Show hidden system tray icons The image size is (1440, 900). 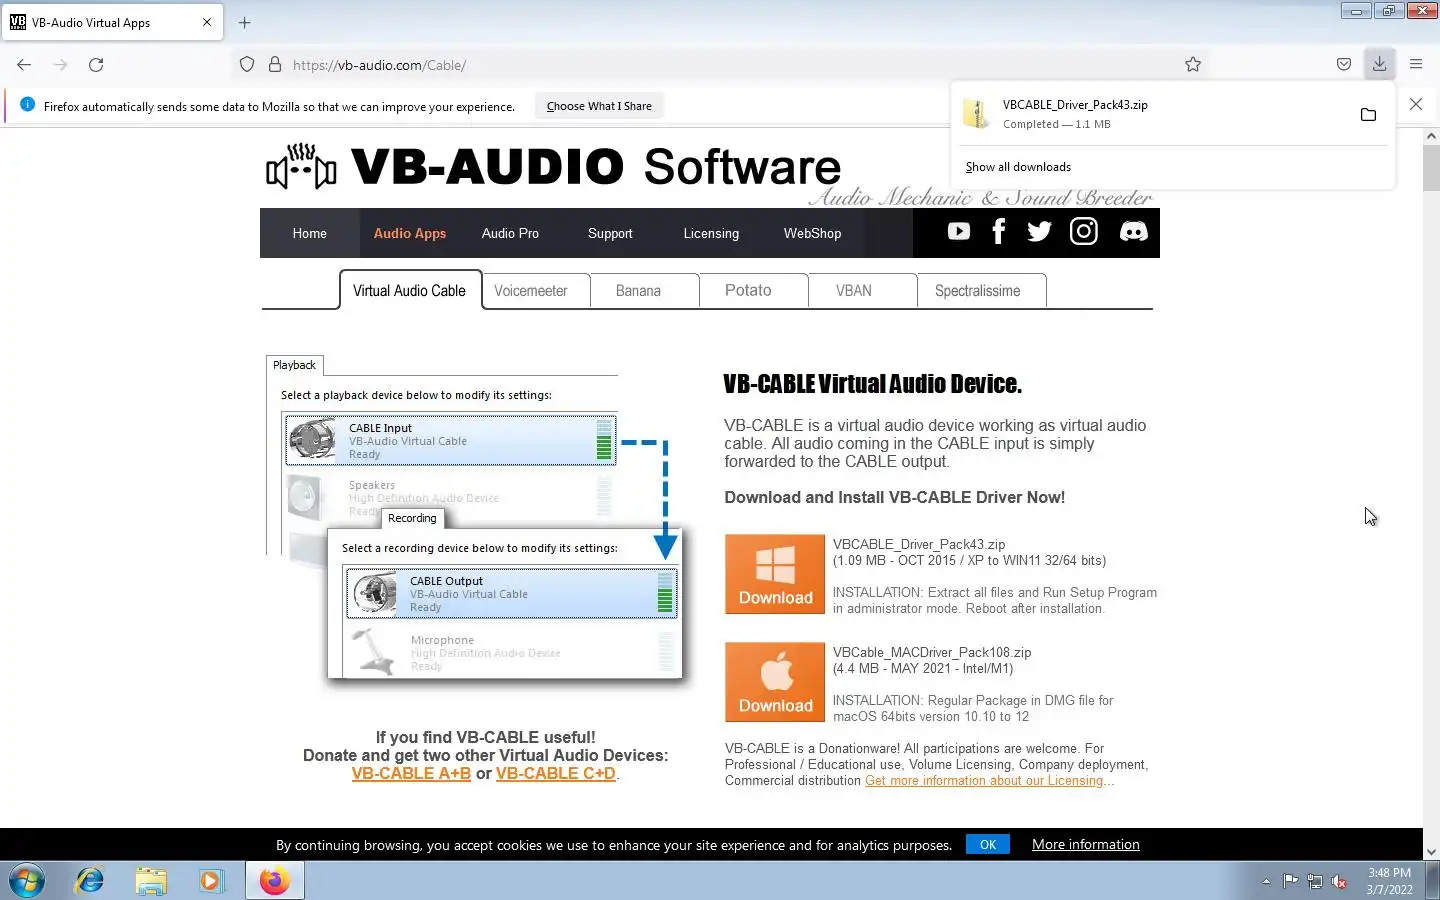(1266, 881)
